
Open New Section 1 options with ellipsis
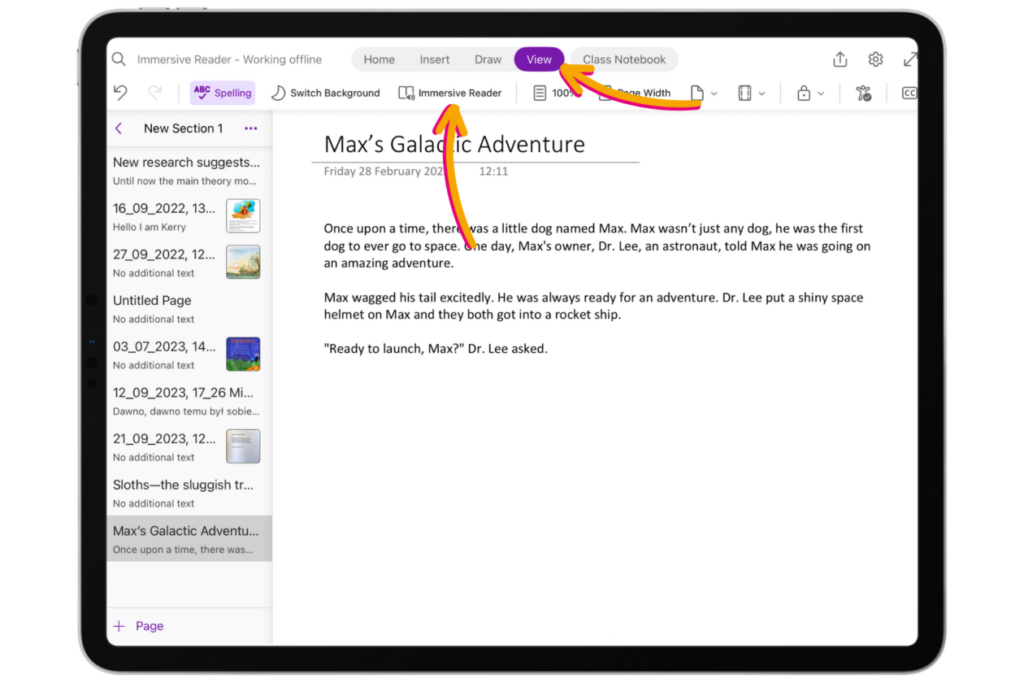[x=251, y=128]
